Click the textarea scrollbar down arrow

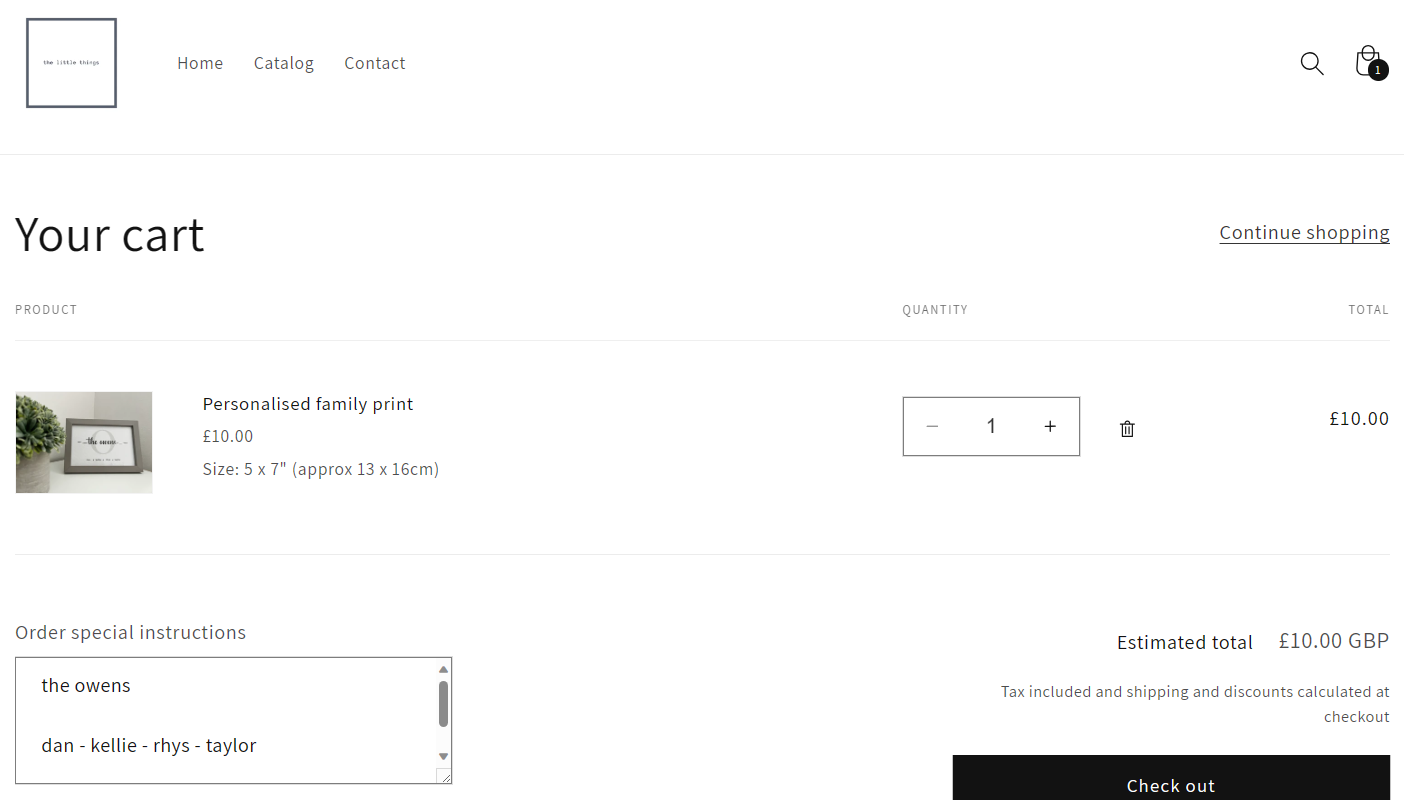443,757
